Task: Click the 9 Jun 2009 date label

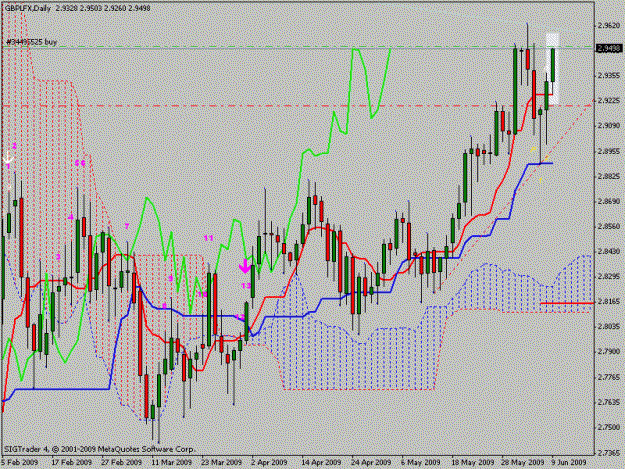Action: [x=569, y=463]
